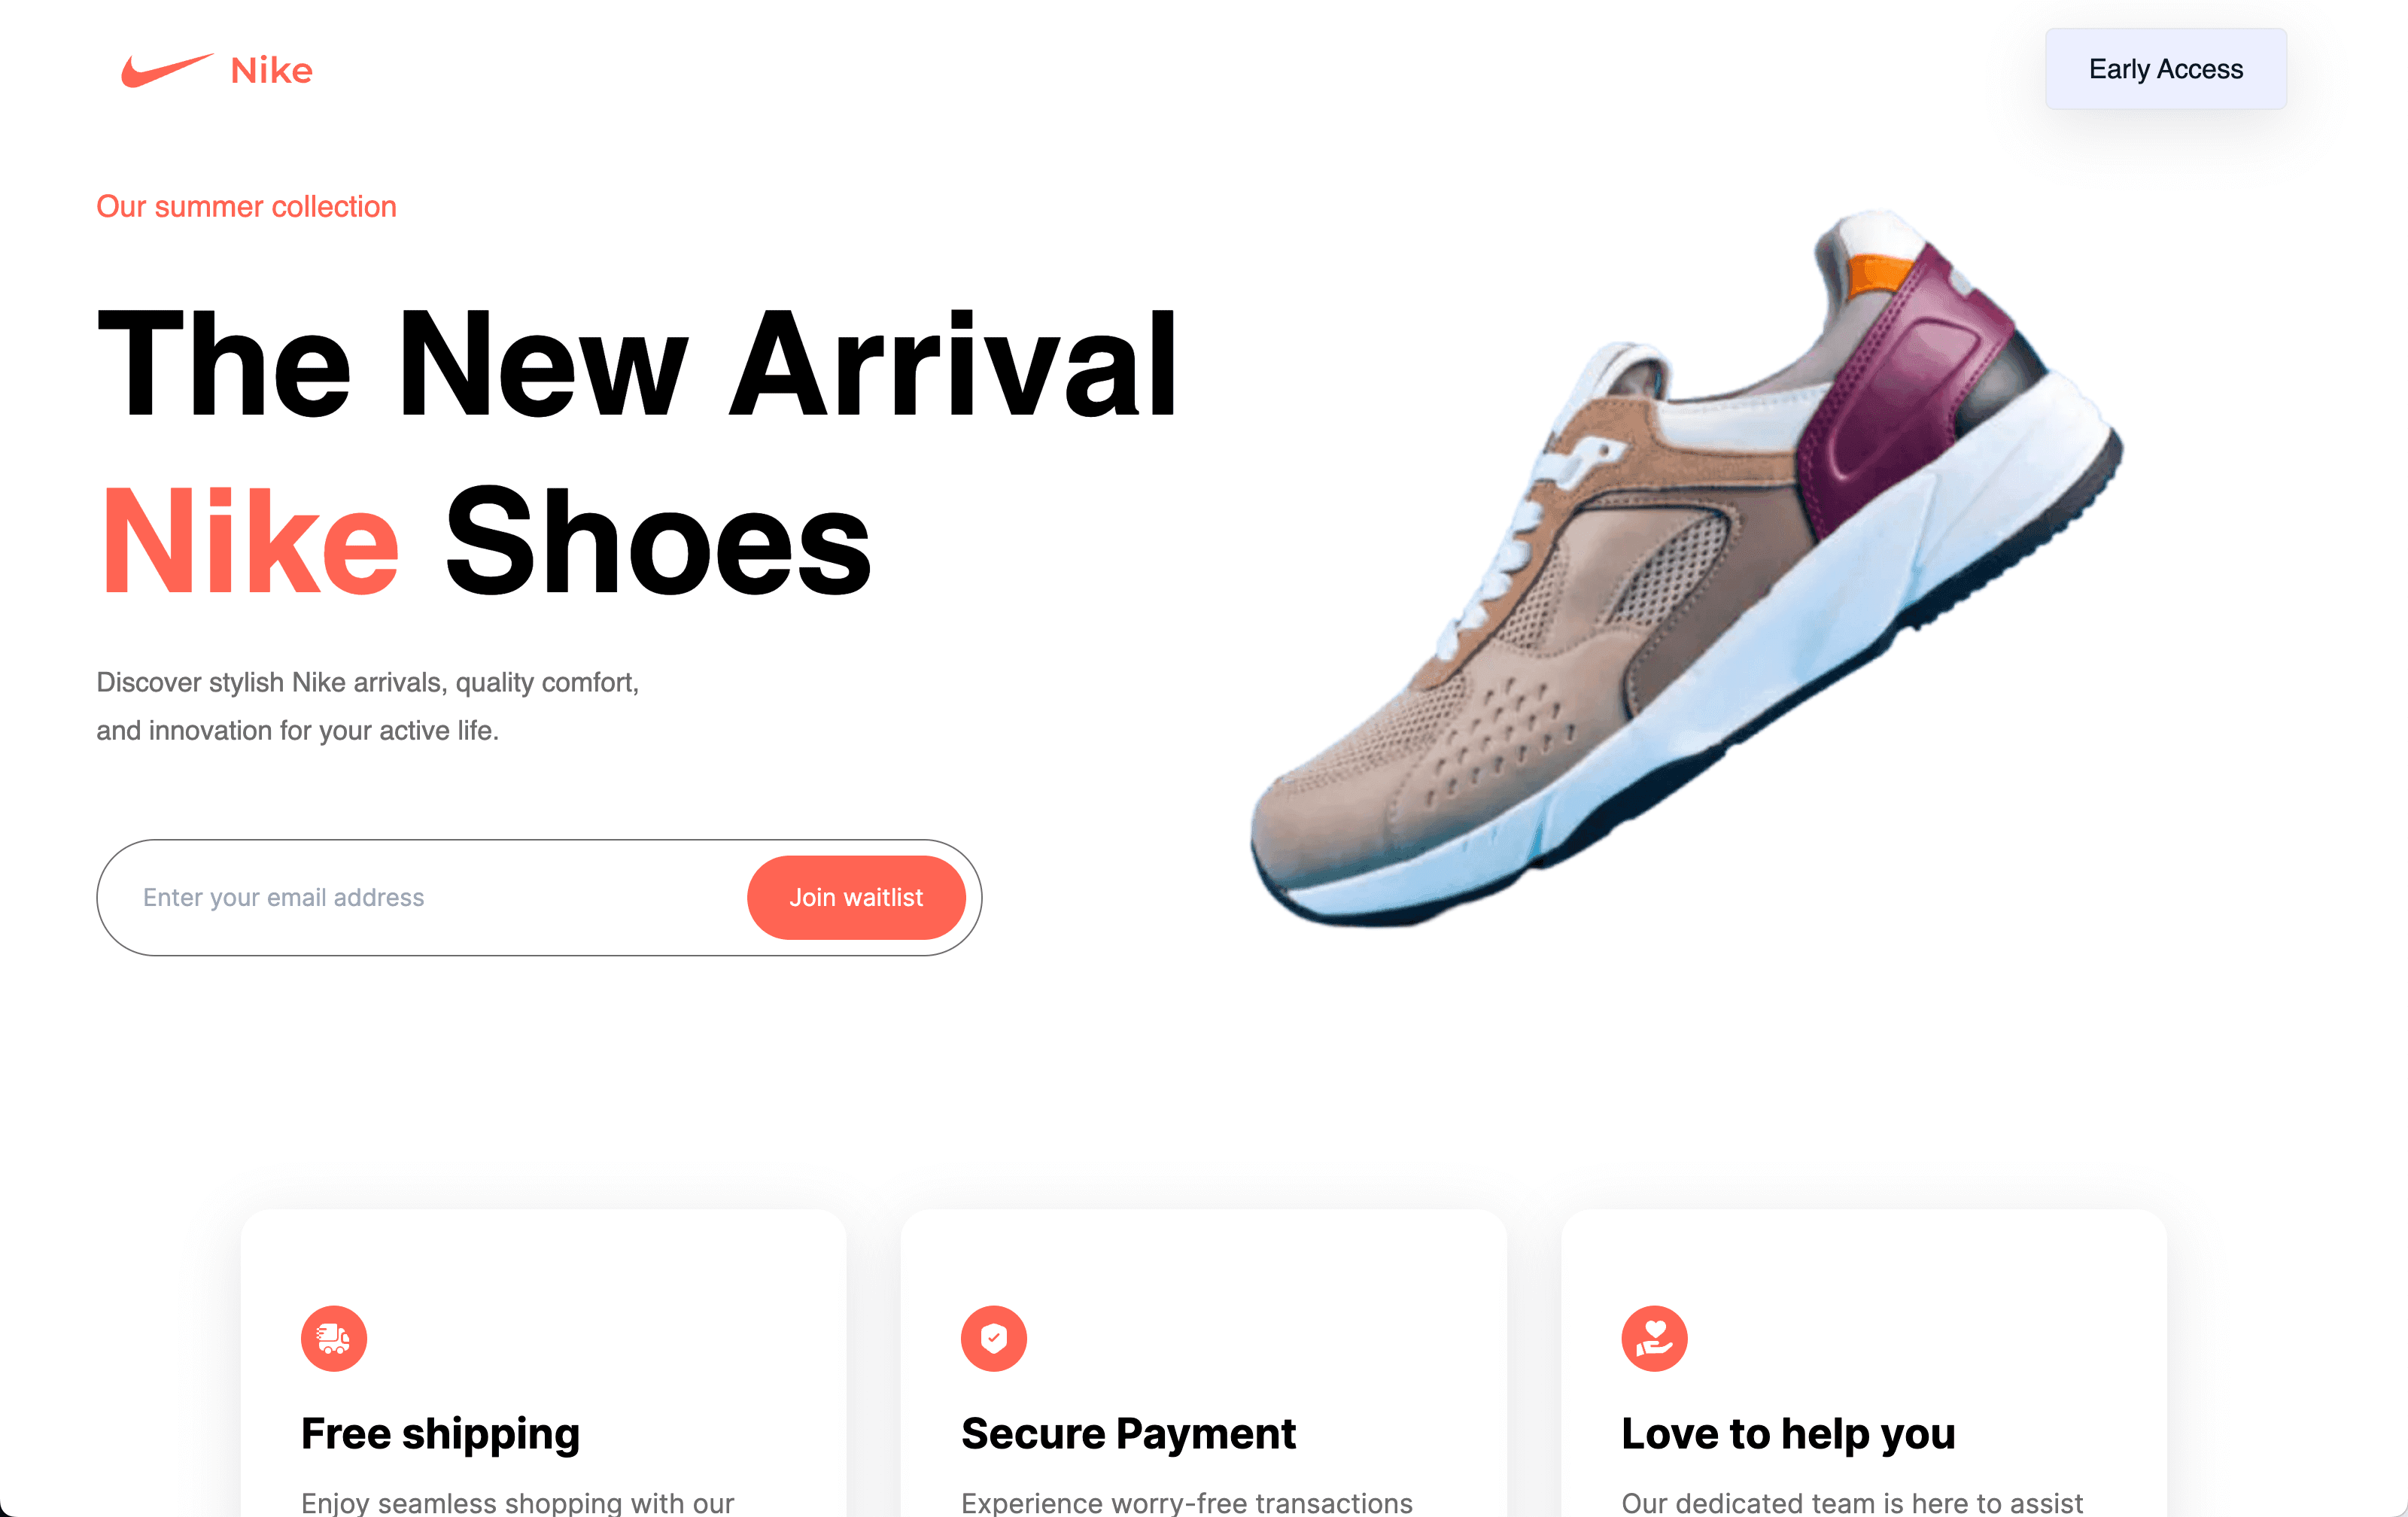Screen dimensions: 2408x1517
Task: Select the Secure Payment card heading
Action: pyautogui.click(x=1128, y=1434)
